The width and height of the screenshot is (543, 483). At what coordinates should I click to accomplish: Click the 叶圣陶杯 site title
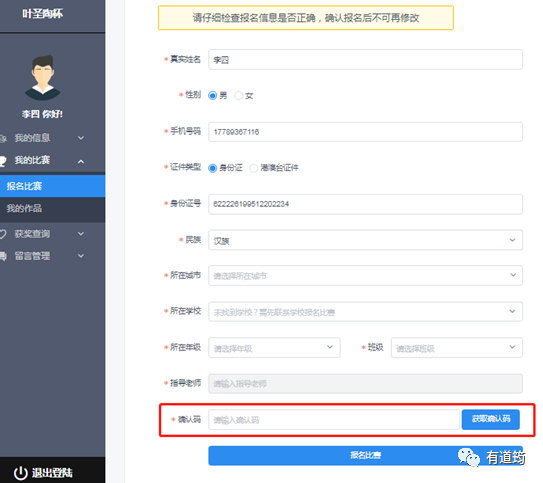43,14
